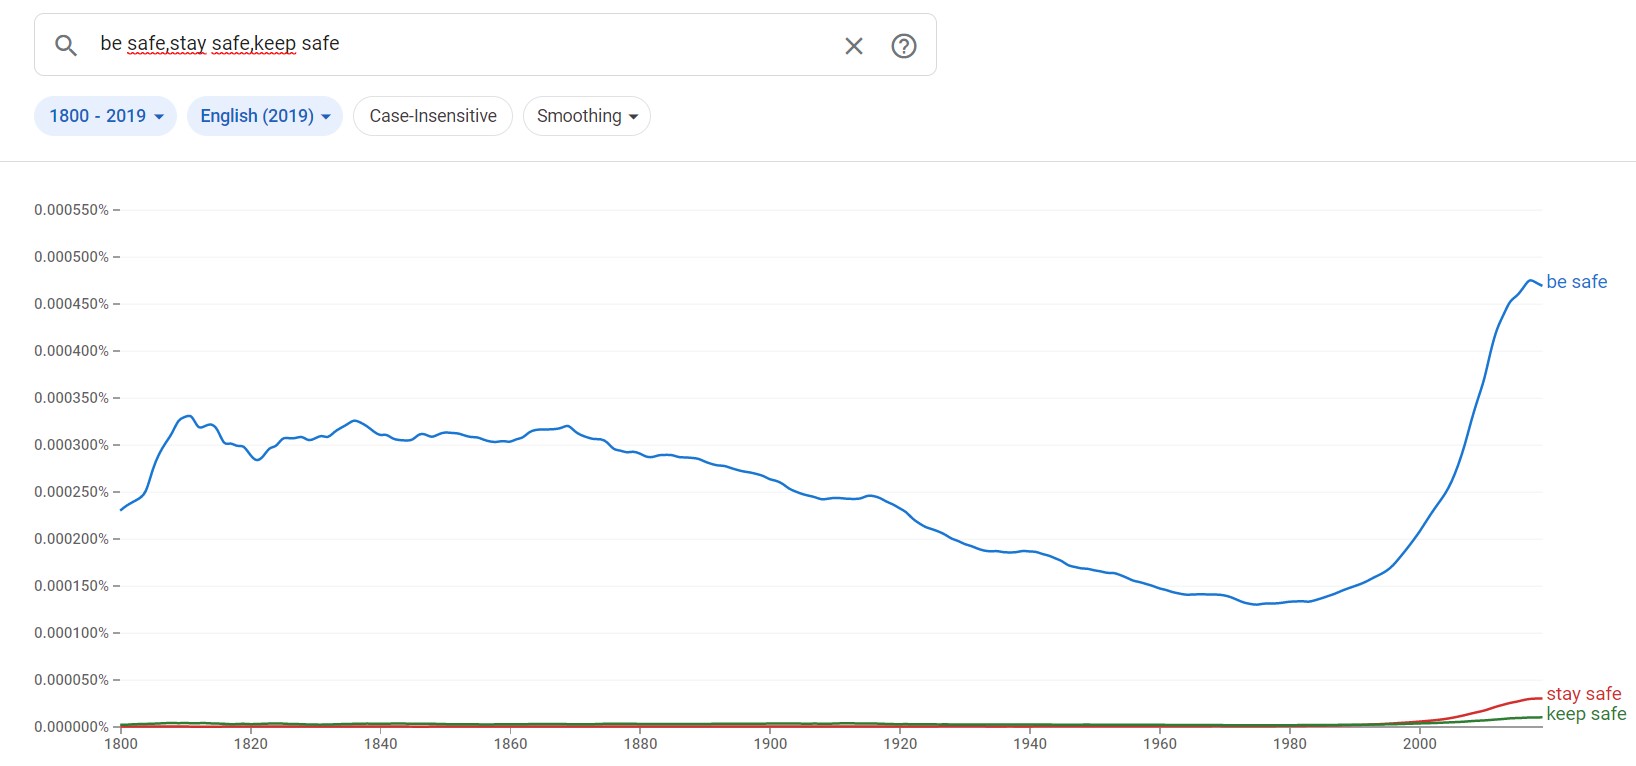Click the search magnifier icon
Image resolution: width=1636 pixels, height=766 pixels.
[x=66, y=45]
